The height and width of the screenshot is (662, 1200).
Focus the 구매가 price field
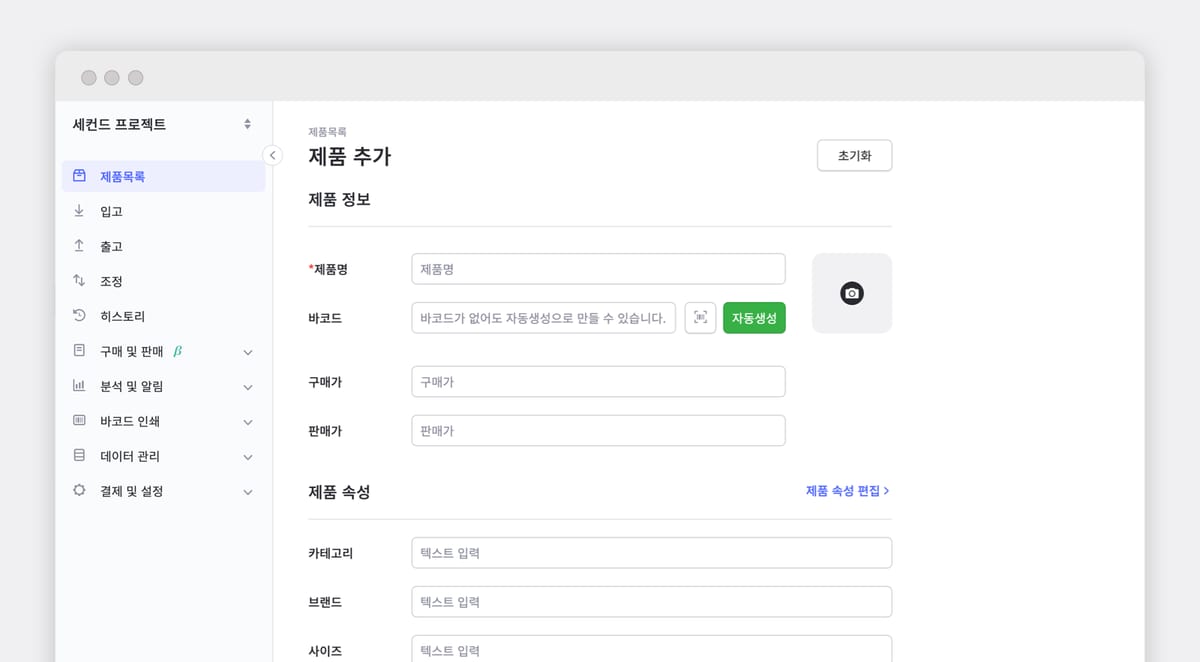(x=598, y=381)
